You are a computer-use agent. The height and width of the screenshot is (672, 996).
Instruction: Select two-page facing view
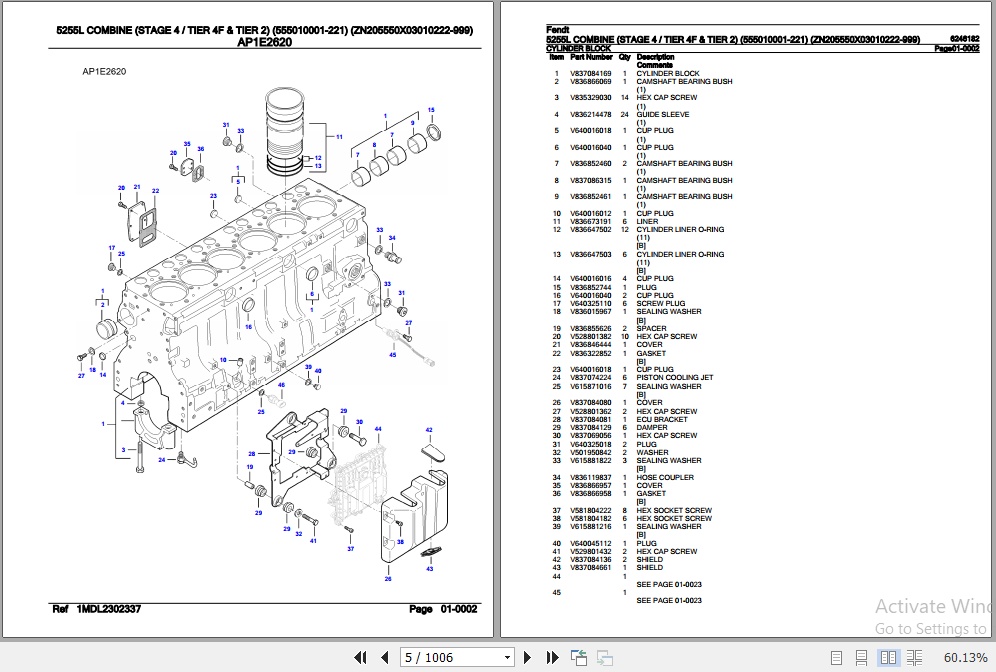(x=888, y=657)
